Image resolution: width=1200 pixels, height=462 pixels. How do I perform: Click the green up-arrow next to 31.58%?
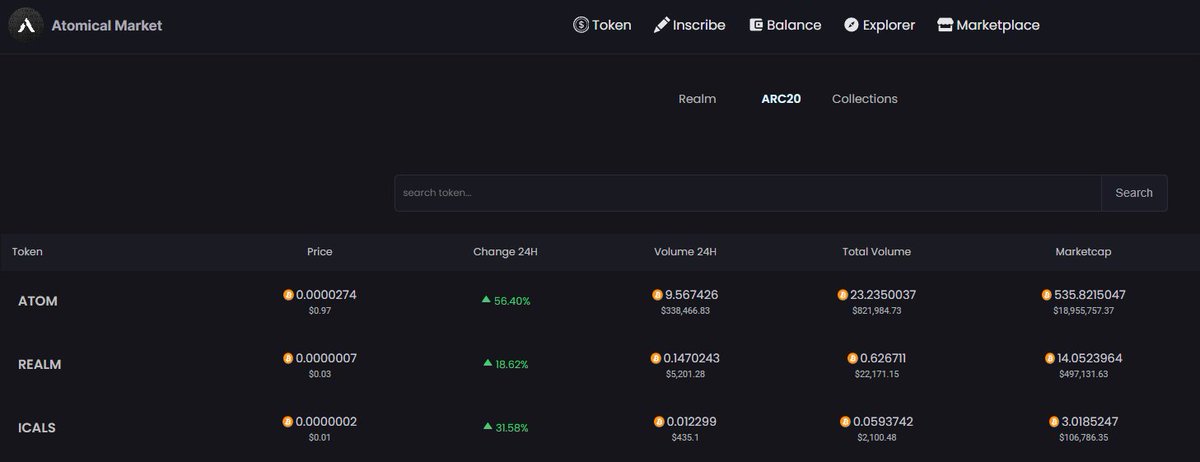click(x=487, y=427)
